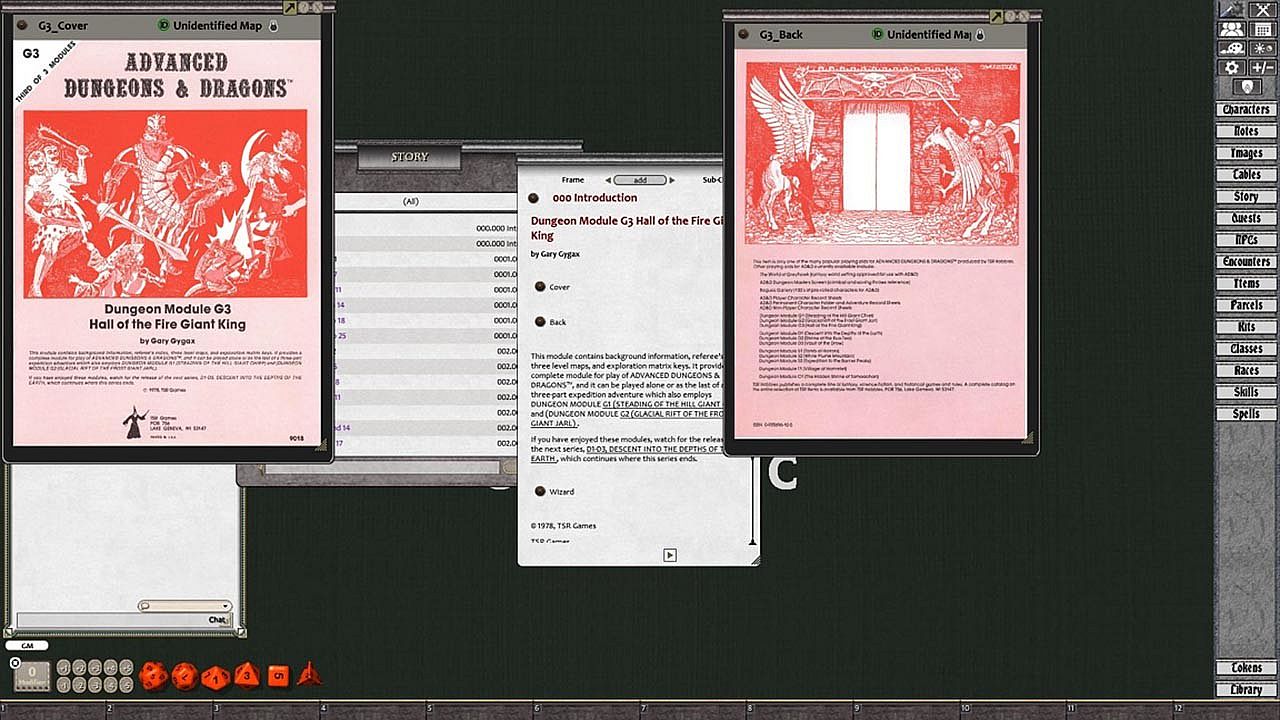The height and width of the screenshot is (720, 1280).
Task: Open the Quests sidebar button
Action: pos(1245,218)
